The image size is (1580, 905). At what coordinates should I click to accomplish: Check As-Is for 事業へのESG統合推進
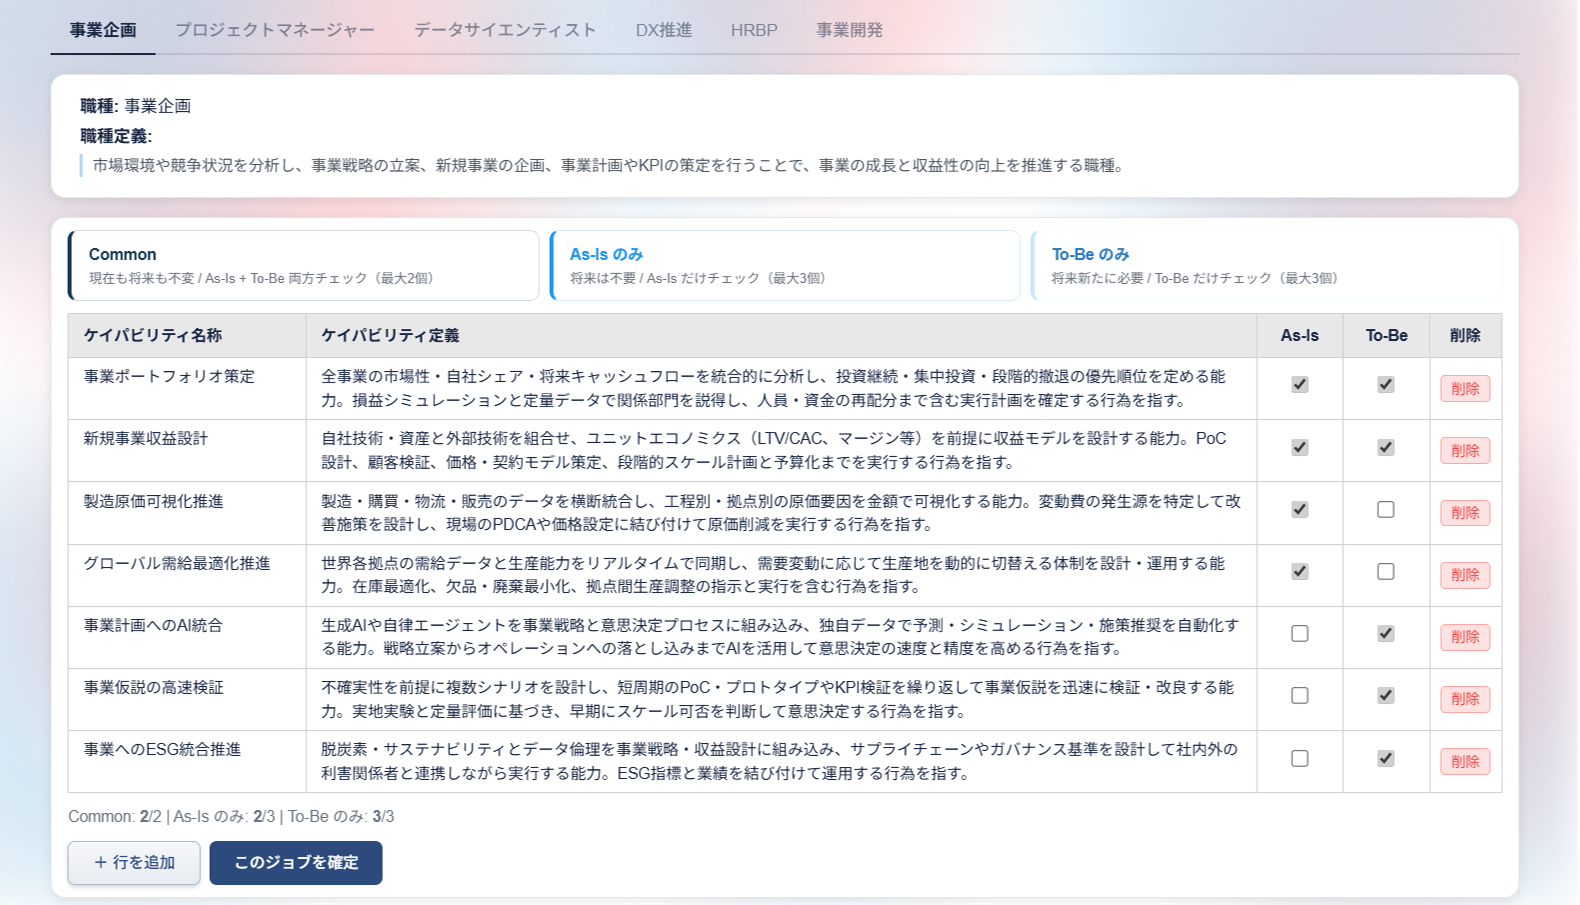click(1299, 758)
